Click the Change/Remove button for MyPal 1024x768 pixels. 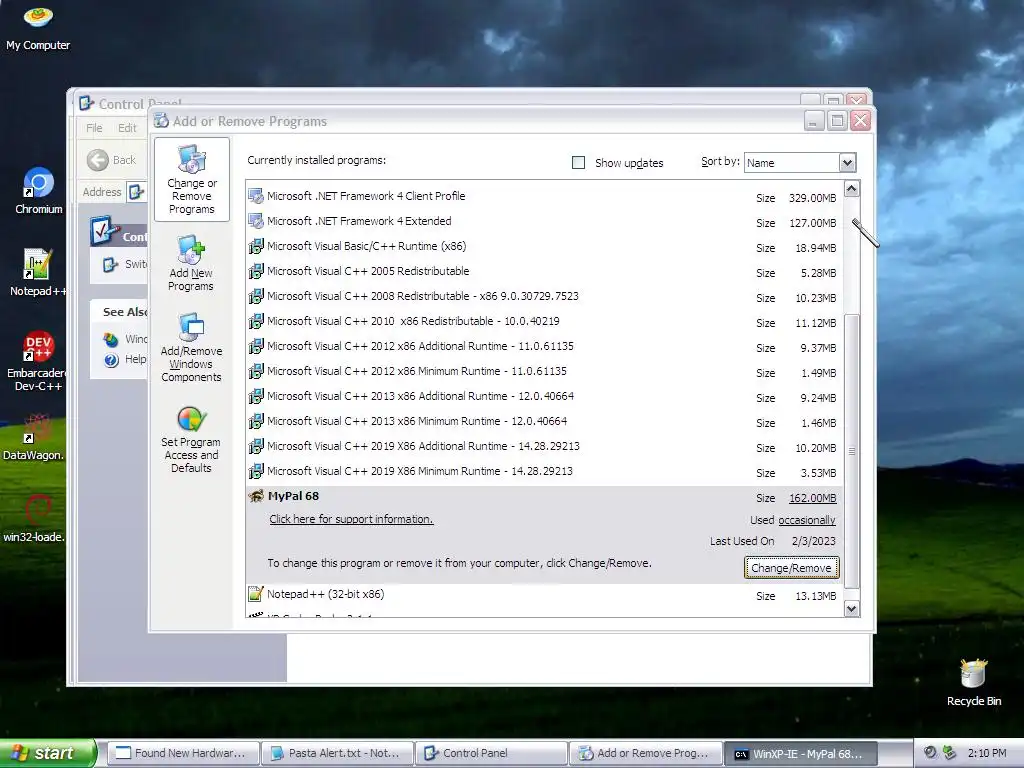(792, 568)
